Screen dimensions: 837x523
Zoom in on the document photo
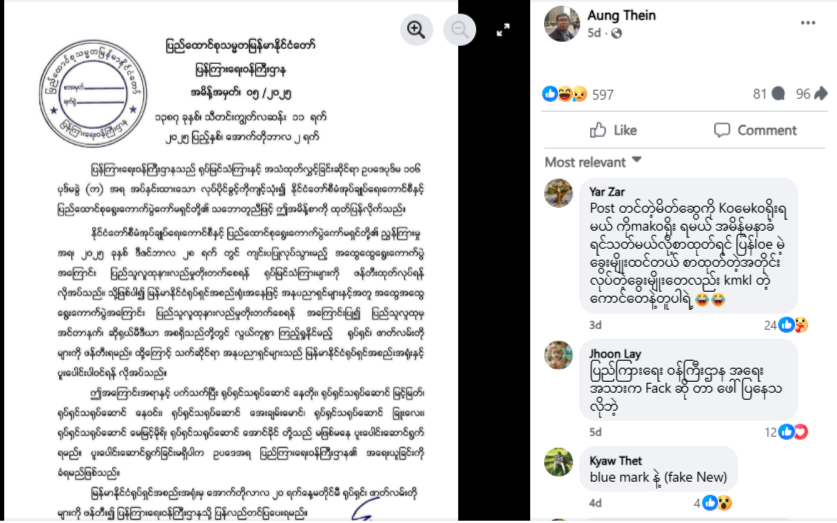(x=416, y=29)
